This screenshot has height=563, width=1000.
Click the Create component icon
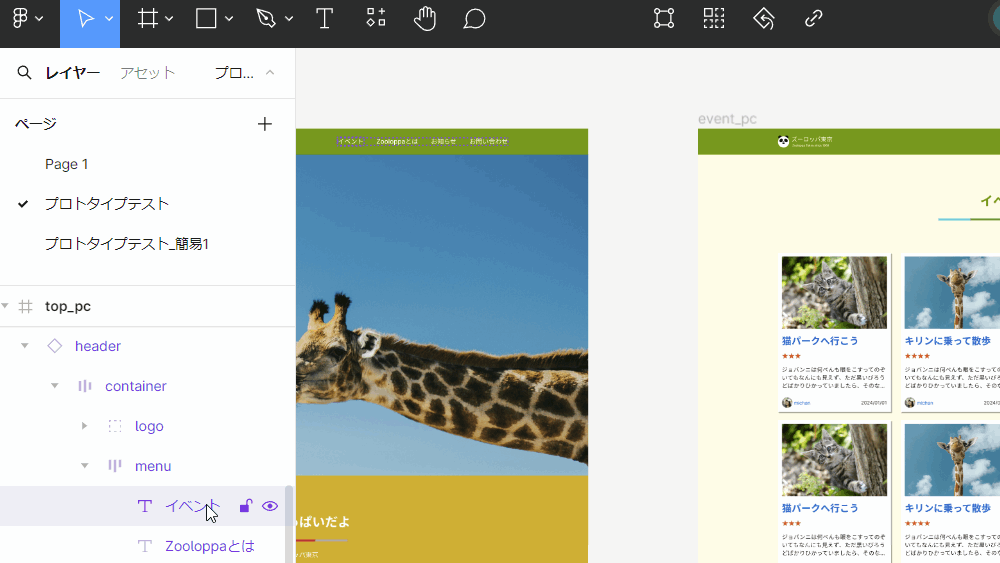tap(714, 18)
